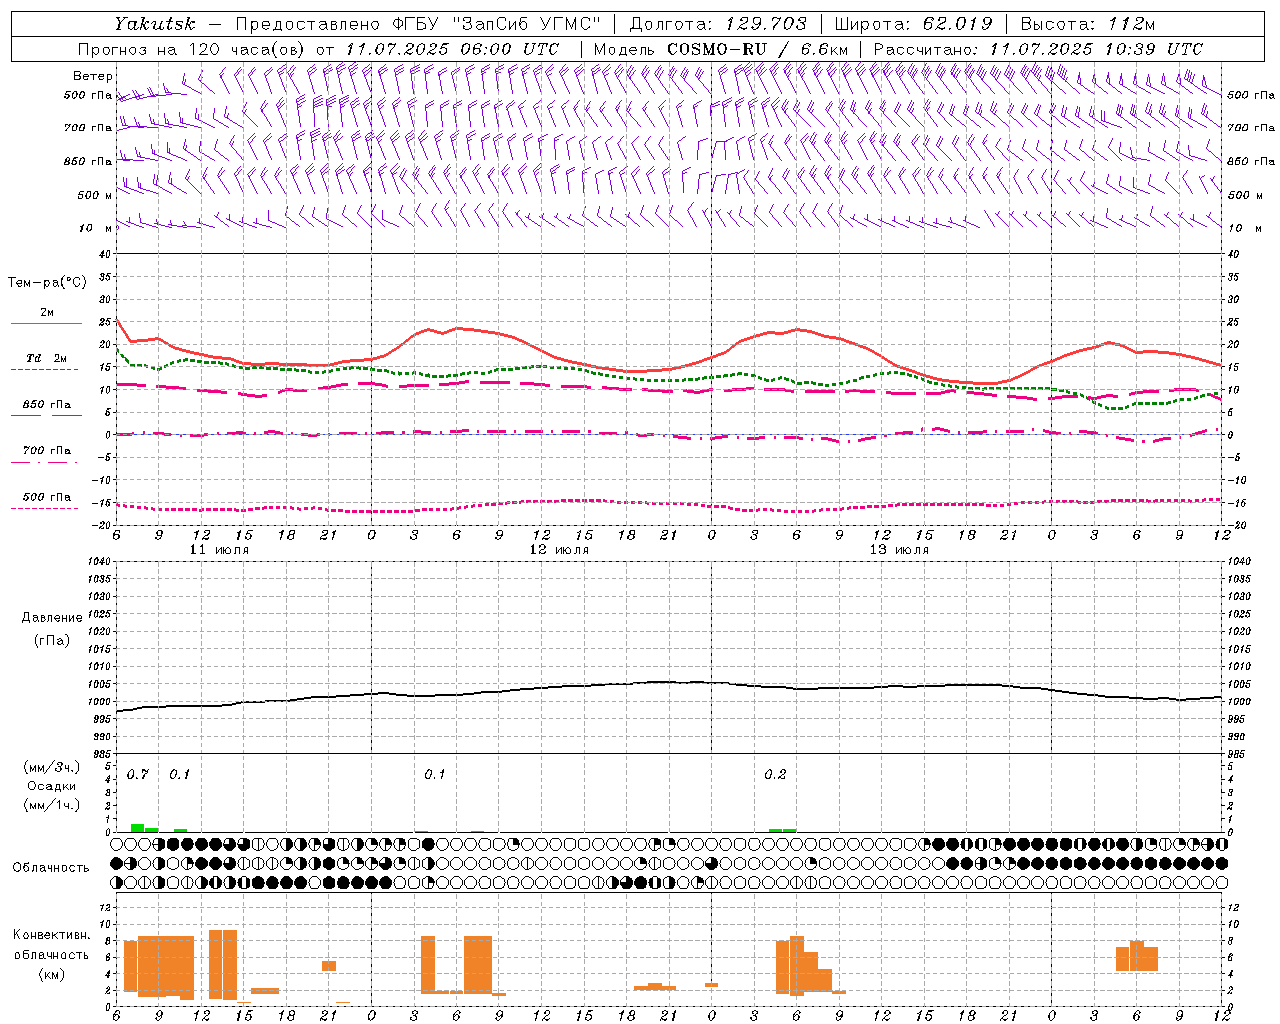Click the left-side "10 м" wind level label

(x=96, y=228)
